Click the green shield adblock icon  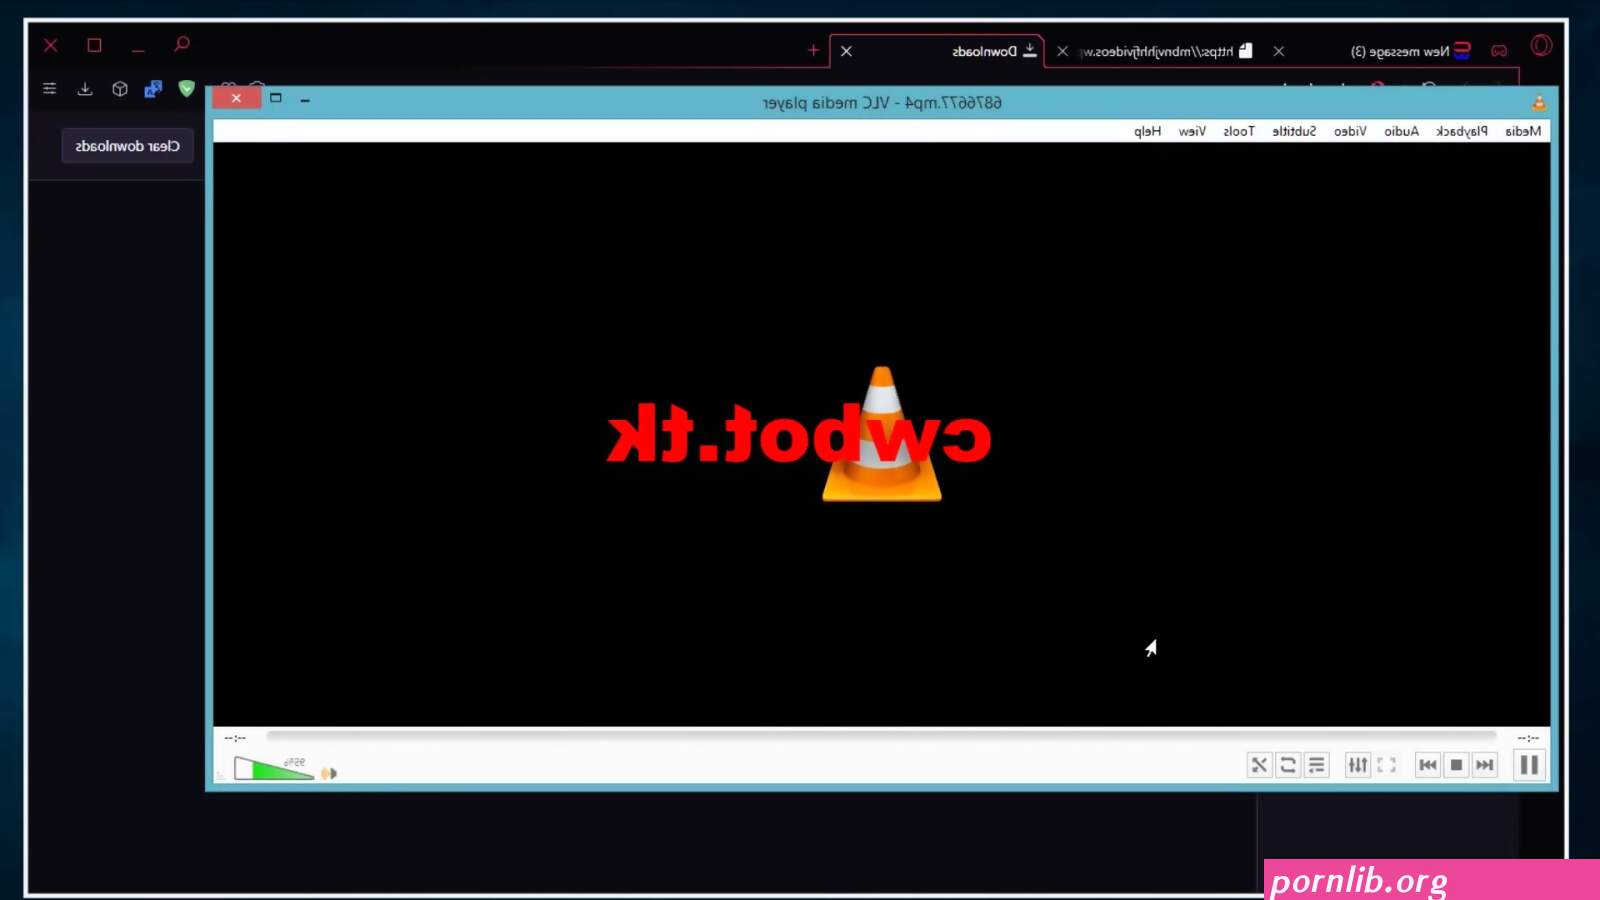[186, 89]
